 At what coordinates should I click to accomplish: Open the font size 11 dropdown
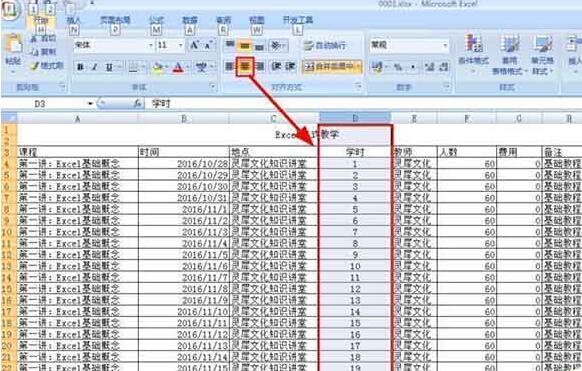(181, 45)
